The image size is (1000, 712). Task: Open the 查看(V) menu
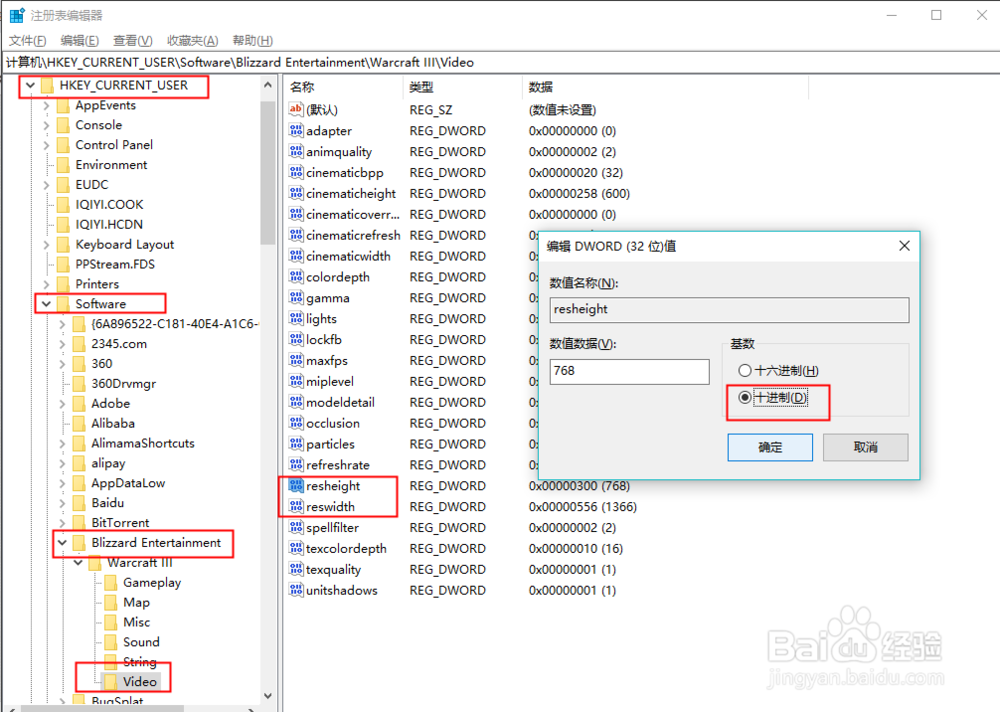(133, 41)
